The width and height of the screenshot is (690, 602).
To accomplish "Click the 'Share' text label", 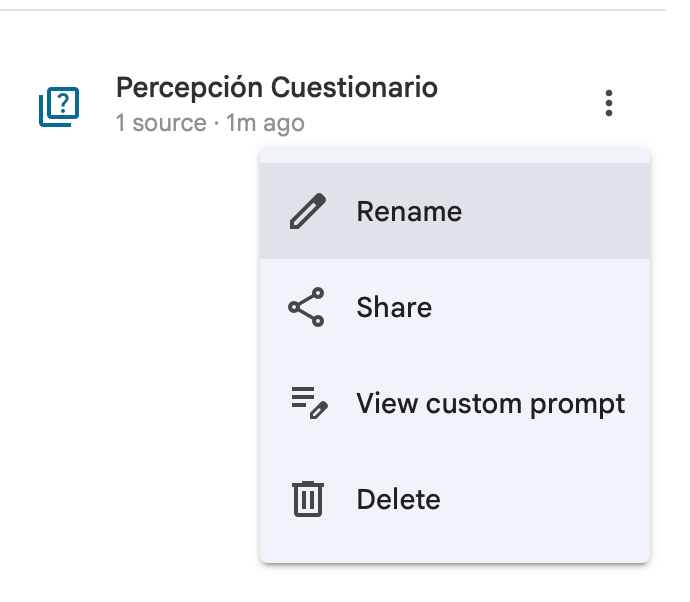I will pyautogui.click(x=394, y=308).
